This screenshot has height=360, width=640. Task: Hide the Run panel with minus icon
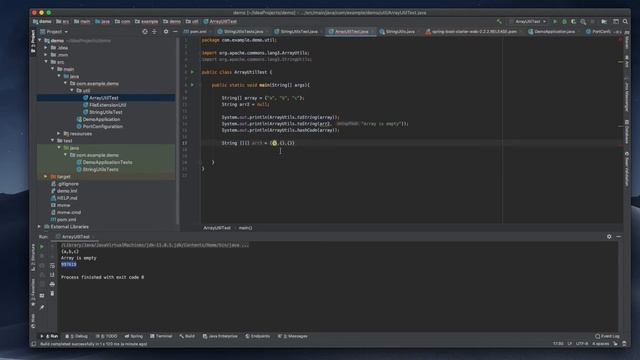pos(619,236)
